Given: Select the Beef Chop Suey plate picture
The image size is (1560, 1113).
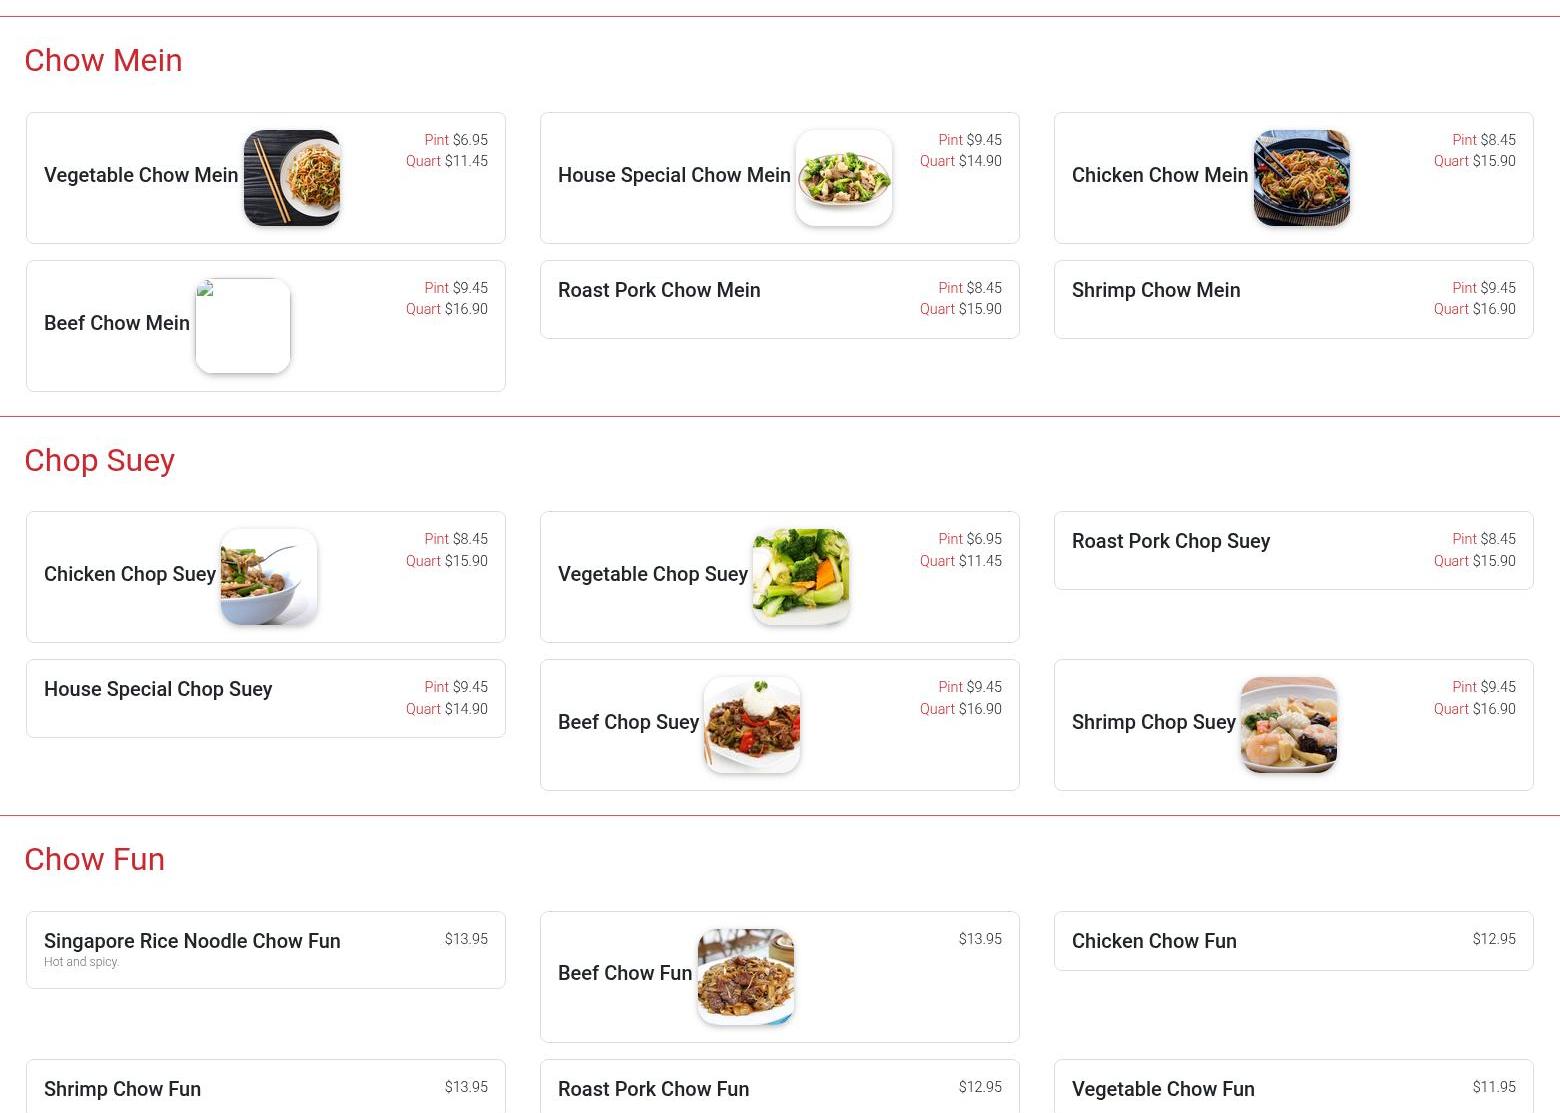Looking at the screenshot, I should click(752, 725).
